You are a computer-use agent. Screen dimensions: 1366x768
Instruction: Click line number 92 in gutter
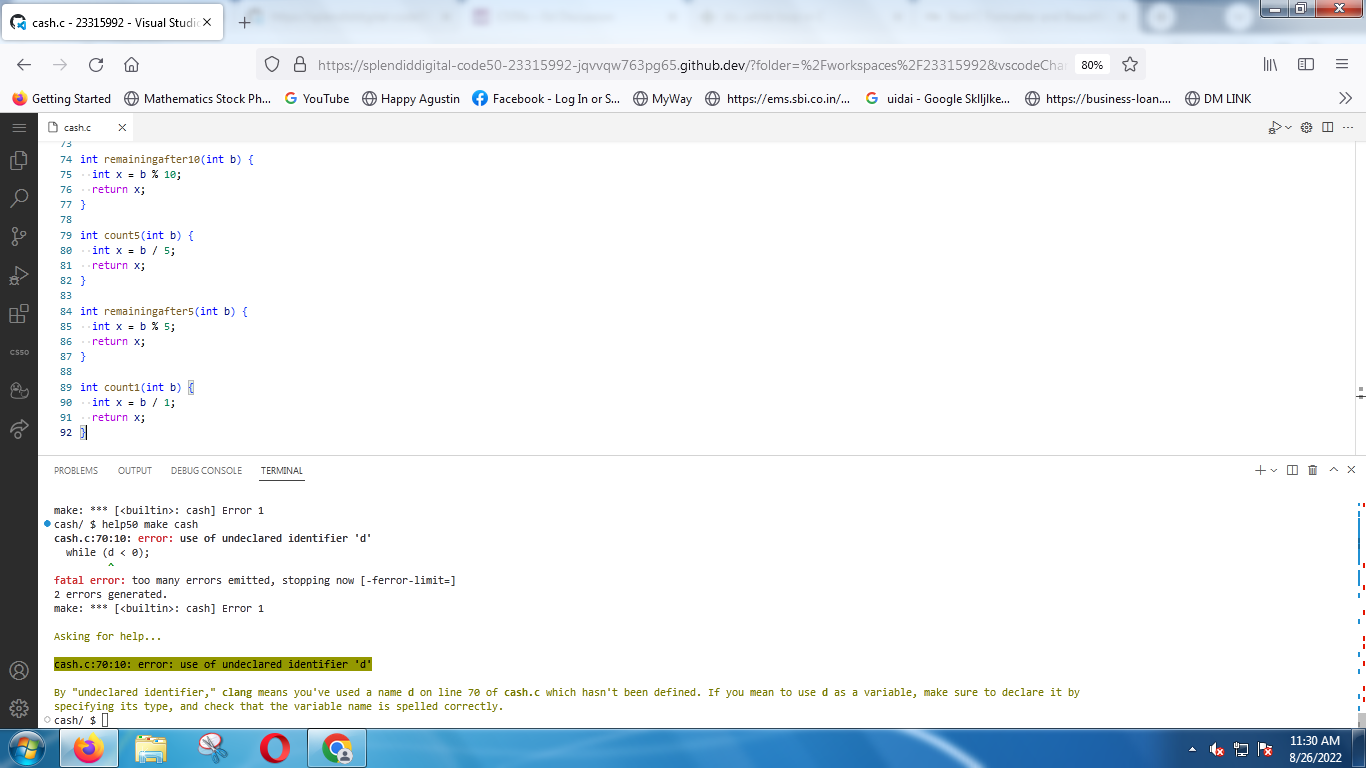coord(66,433)
